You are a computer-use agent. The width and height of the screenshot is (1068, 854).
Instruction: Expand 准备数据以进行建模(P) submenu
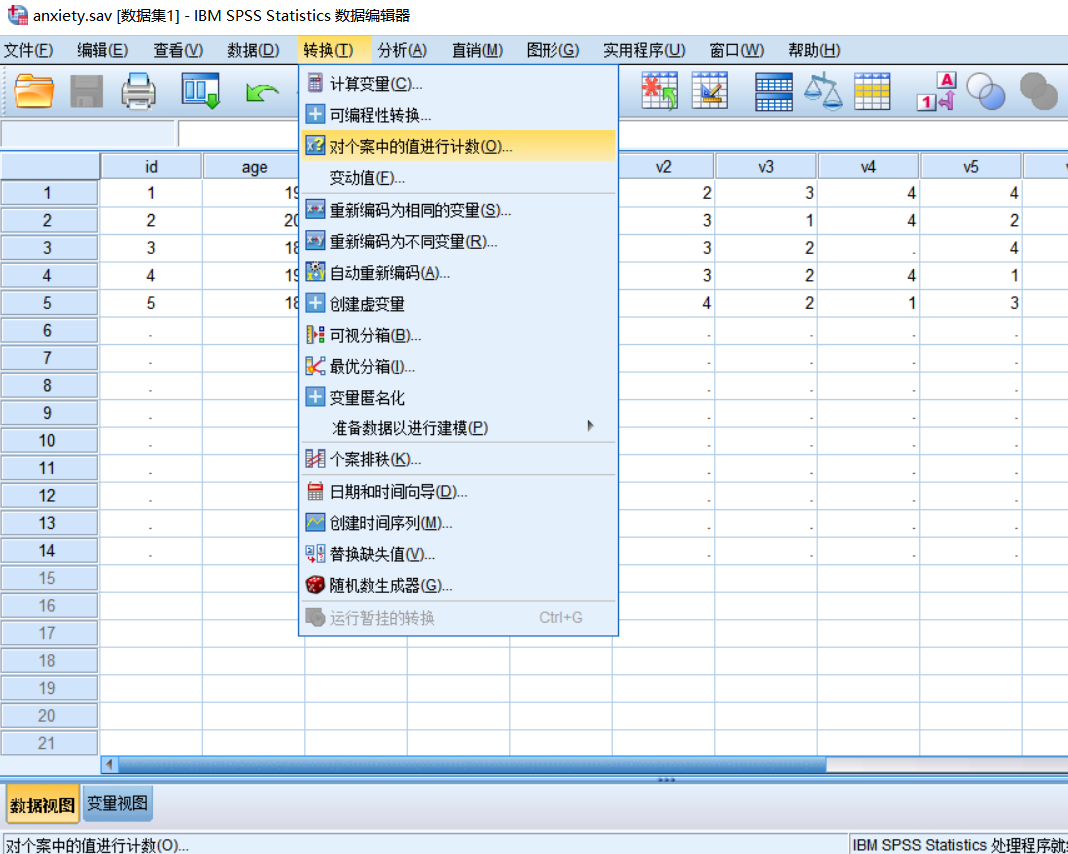click(458, 428)
